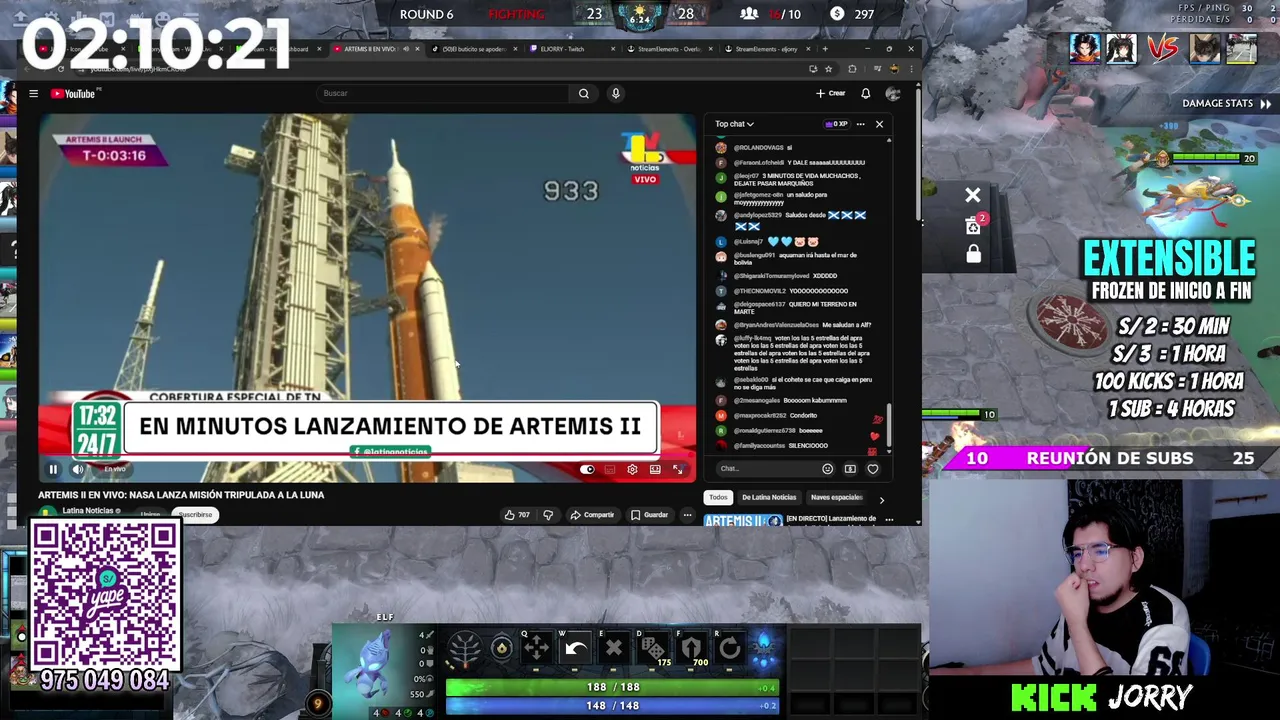The width and height of the screenshot is (1280, 720).
Task: Toggle subtitles in the video player
Action: click(x=610, y=469)
